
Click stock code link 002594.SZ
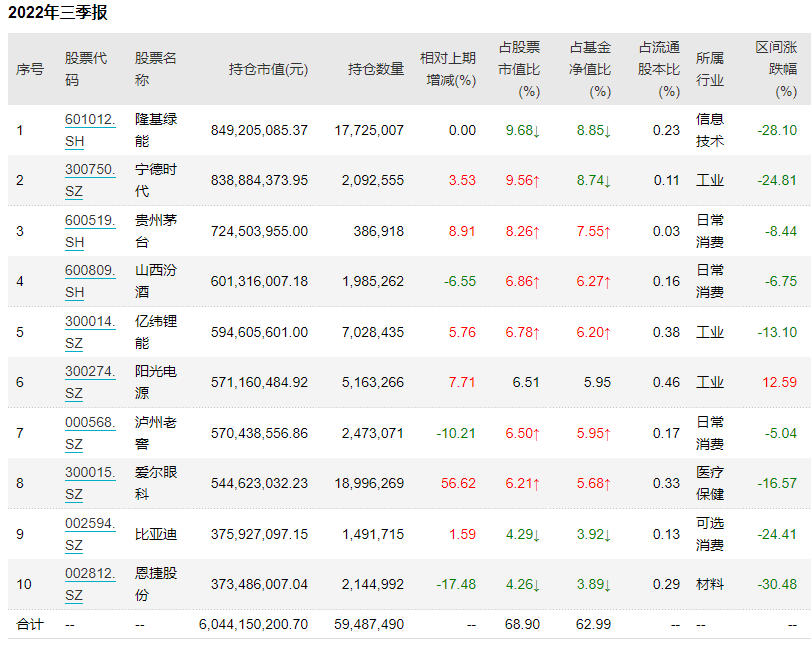[x=89, y=523]
